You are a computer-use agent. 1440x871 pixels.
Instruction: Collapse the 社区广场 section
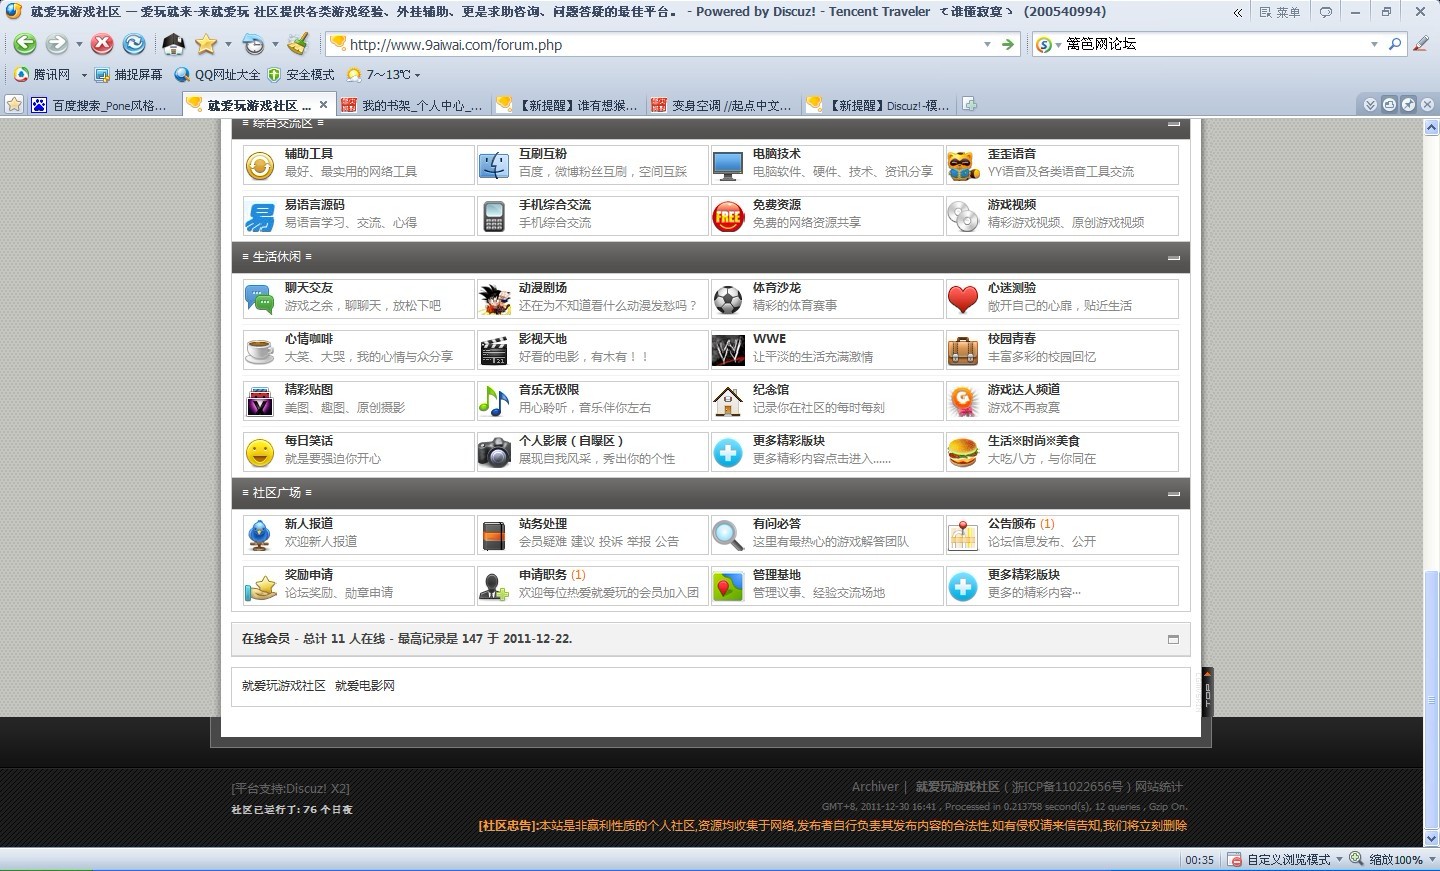click(1173, 493)
